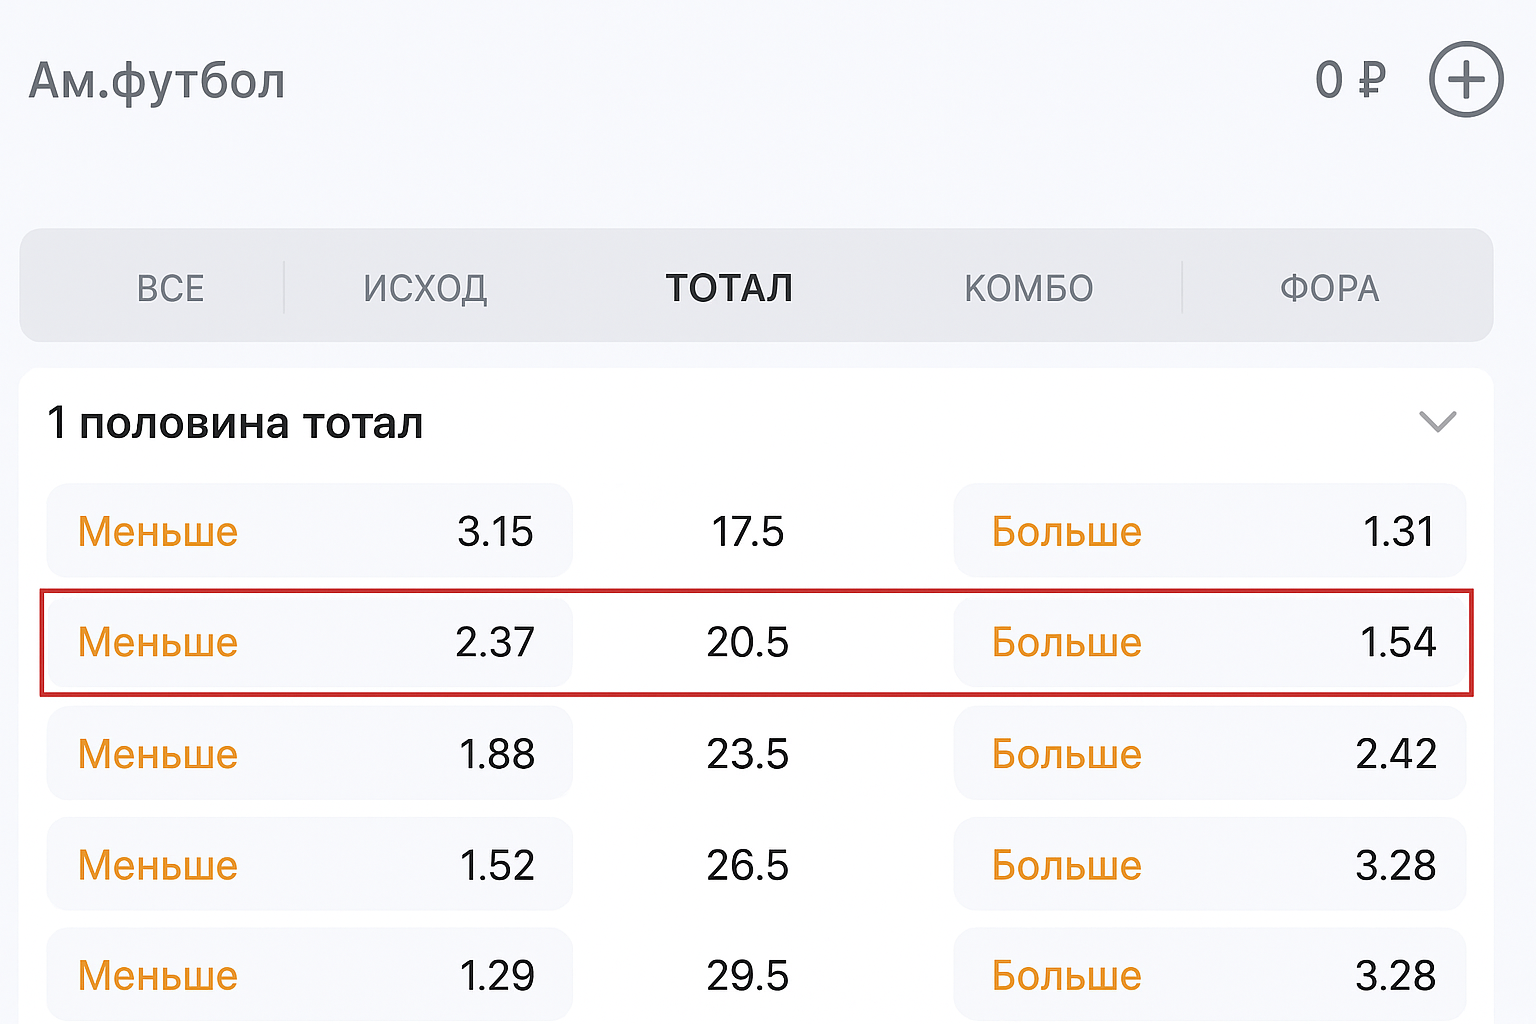Viewport: 1536px width, 1024px height.
Task: Open the ФОРА tab
Action: click(1329, 288)
